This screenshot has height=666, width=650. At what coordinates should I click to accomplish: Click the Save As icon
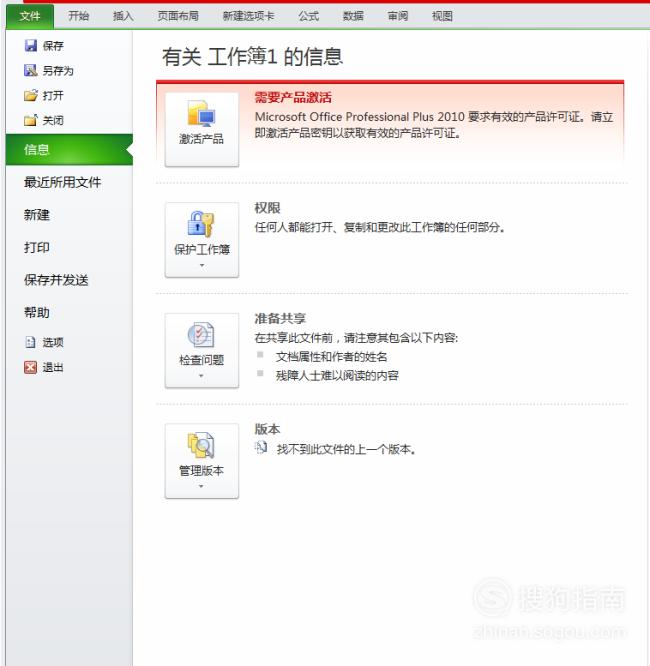31,70
